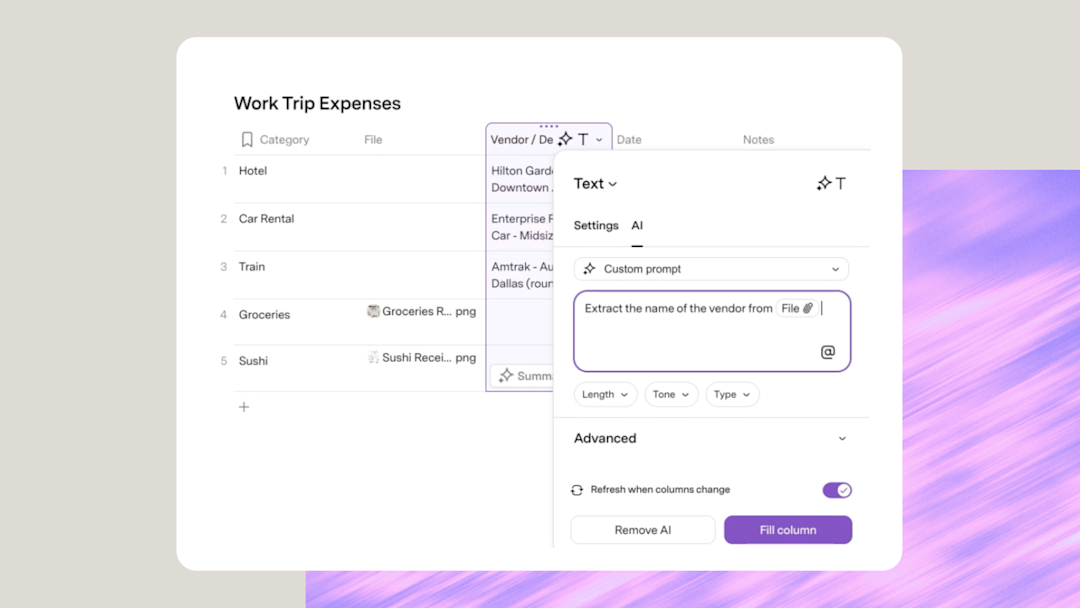The image size is (1080, 608).
Task: Click the AI sparkle icon in Vendor column header
Action: tap(565, 139)
